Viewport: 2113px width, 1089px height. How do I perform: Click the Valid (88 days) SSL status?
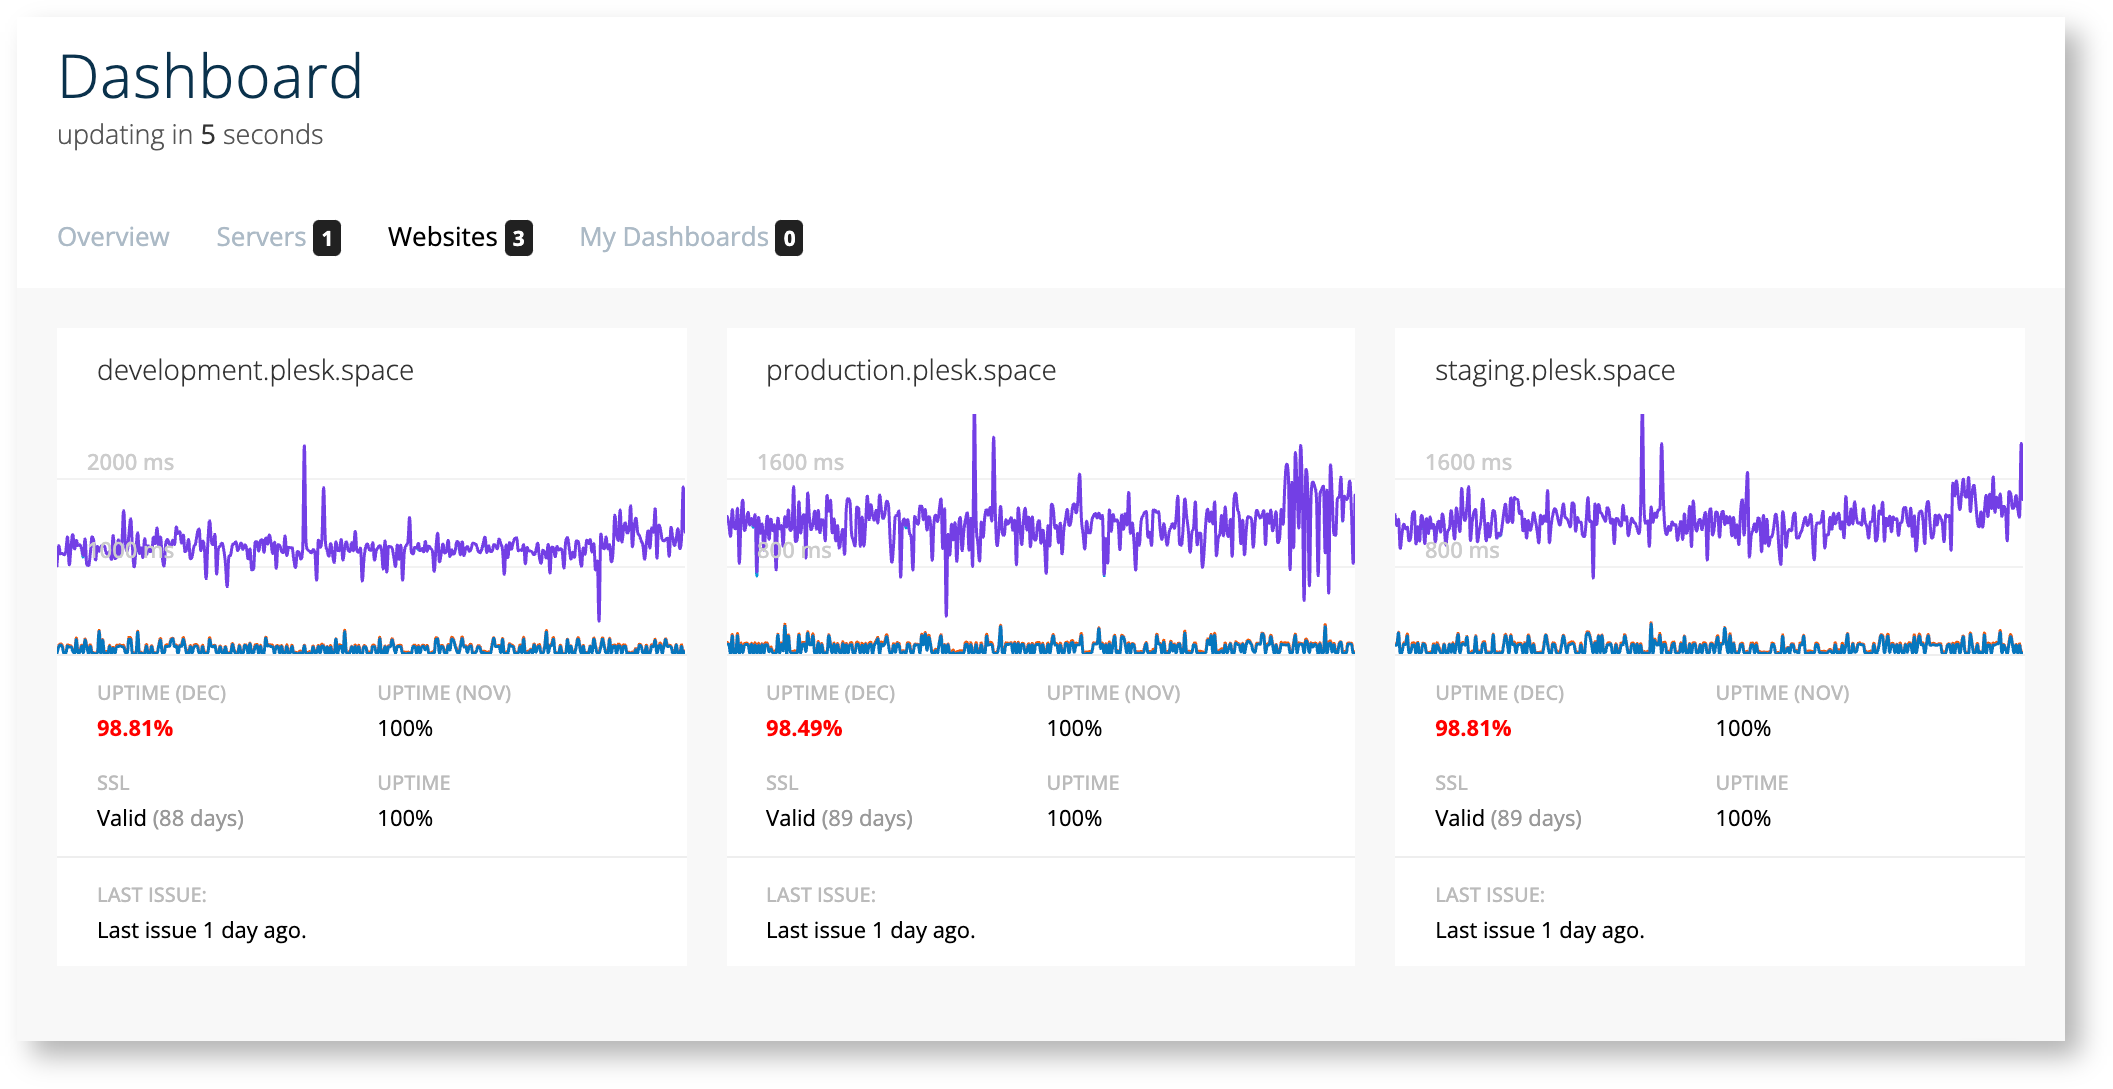(170, 818)
